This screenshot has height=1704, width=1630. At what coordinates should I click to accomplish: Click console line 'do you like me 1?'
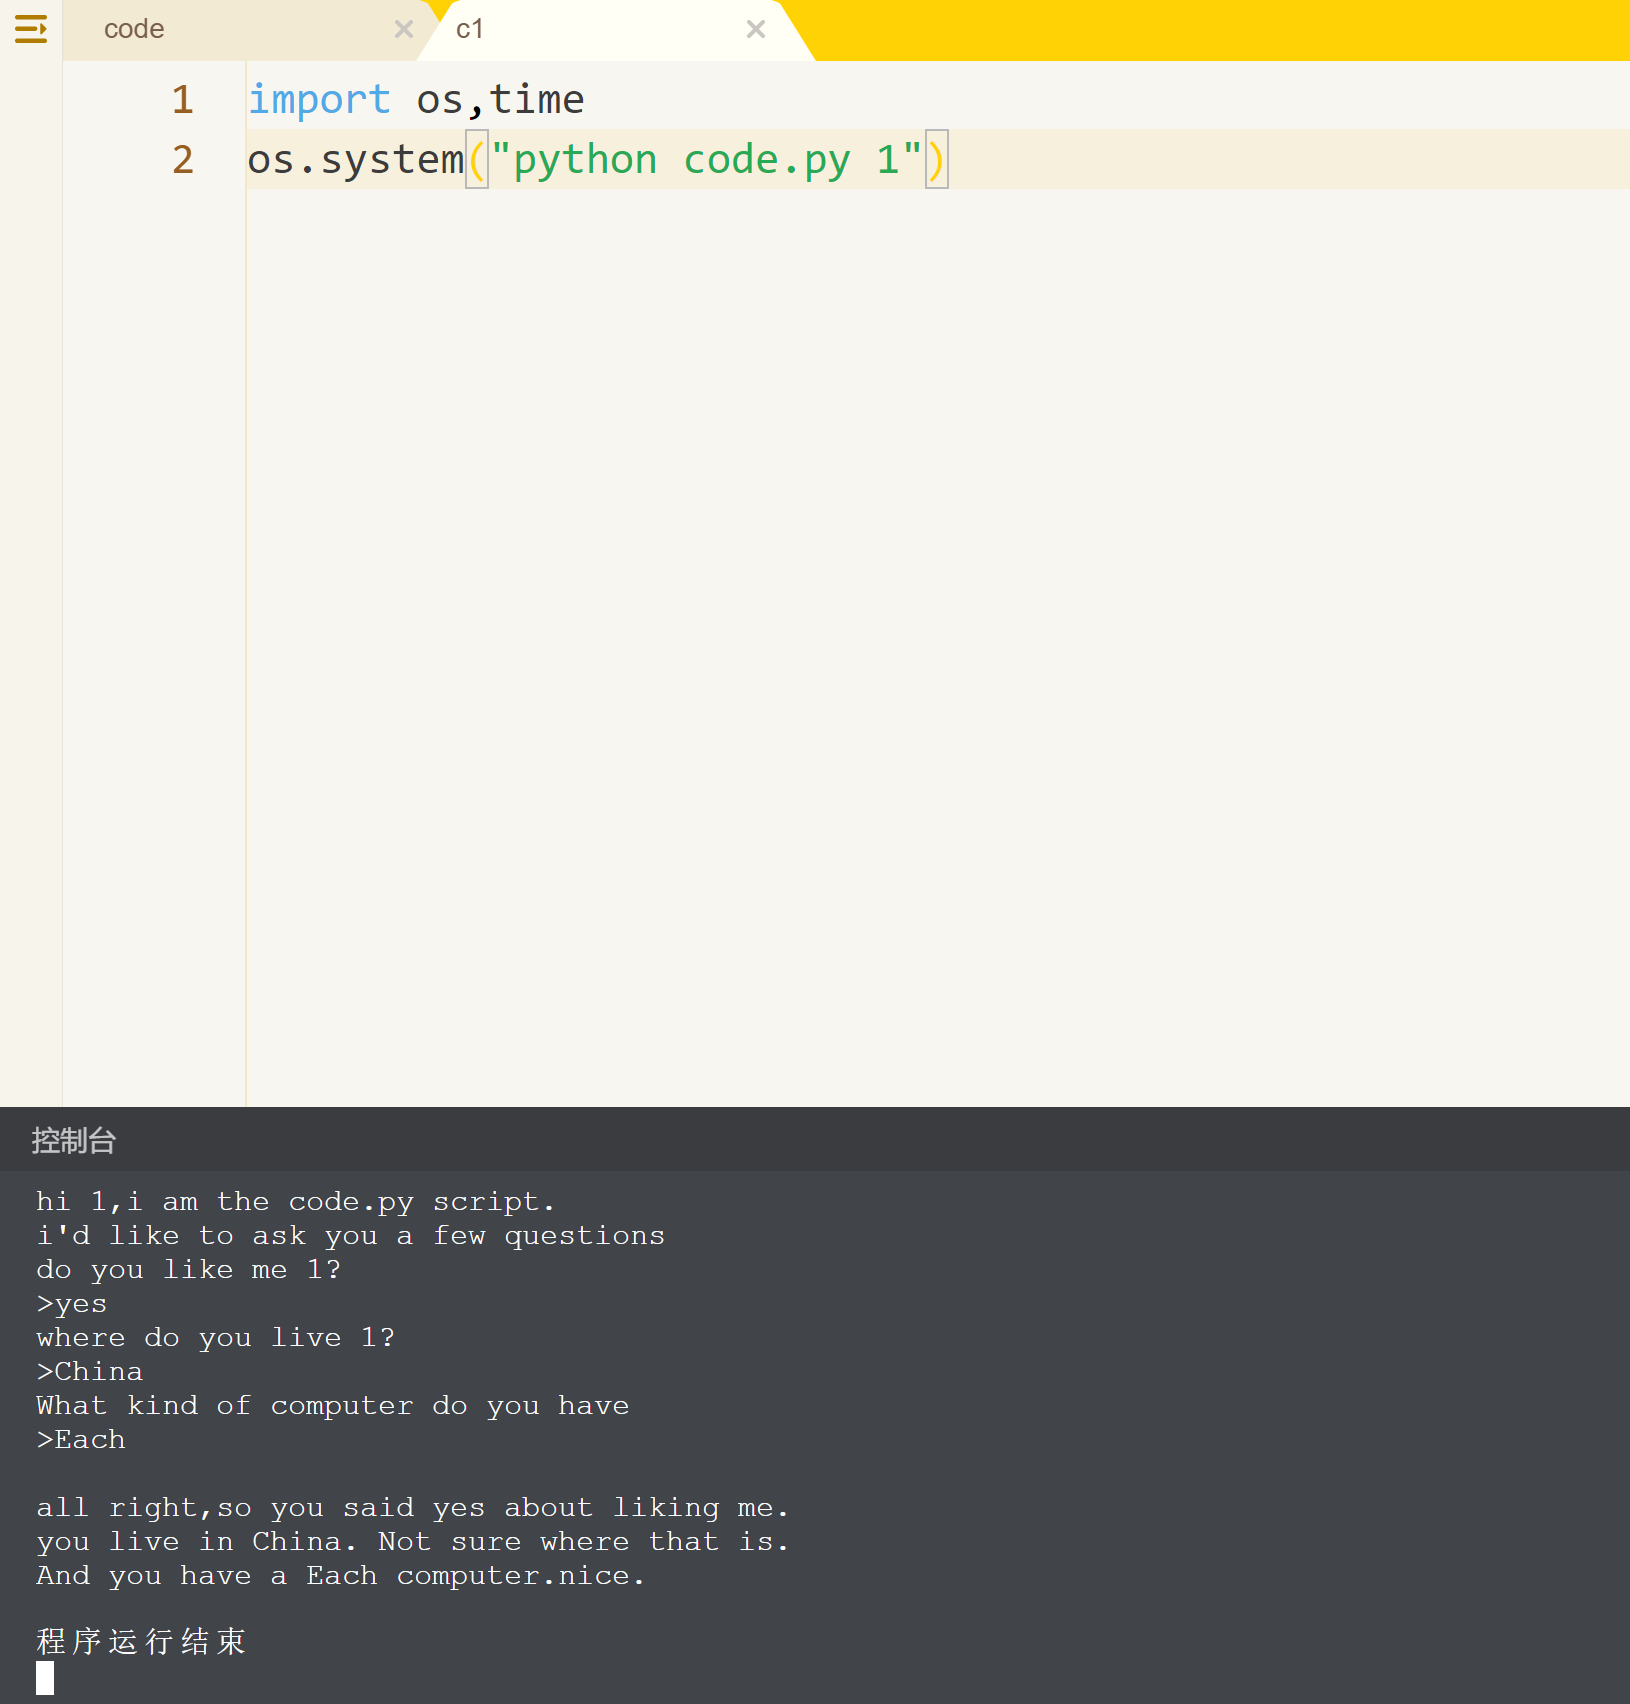coord(189,1269)
